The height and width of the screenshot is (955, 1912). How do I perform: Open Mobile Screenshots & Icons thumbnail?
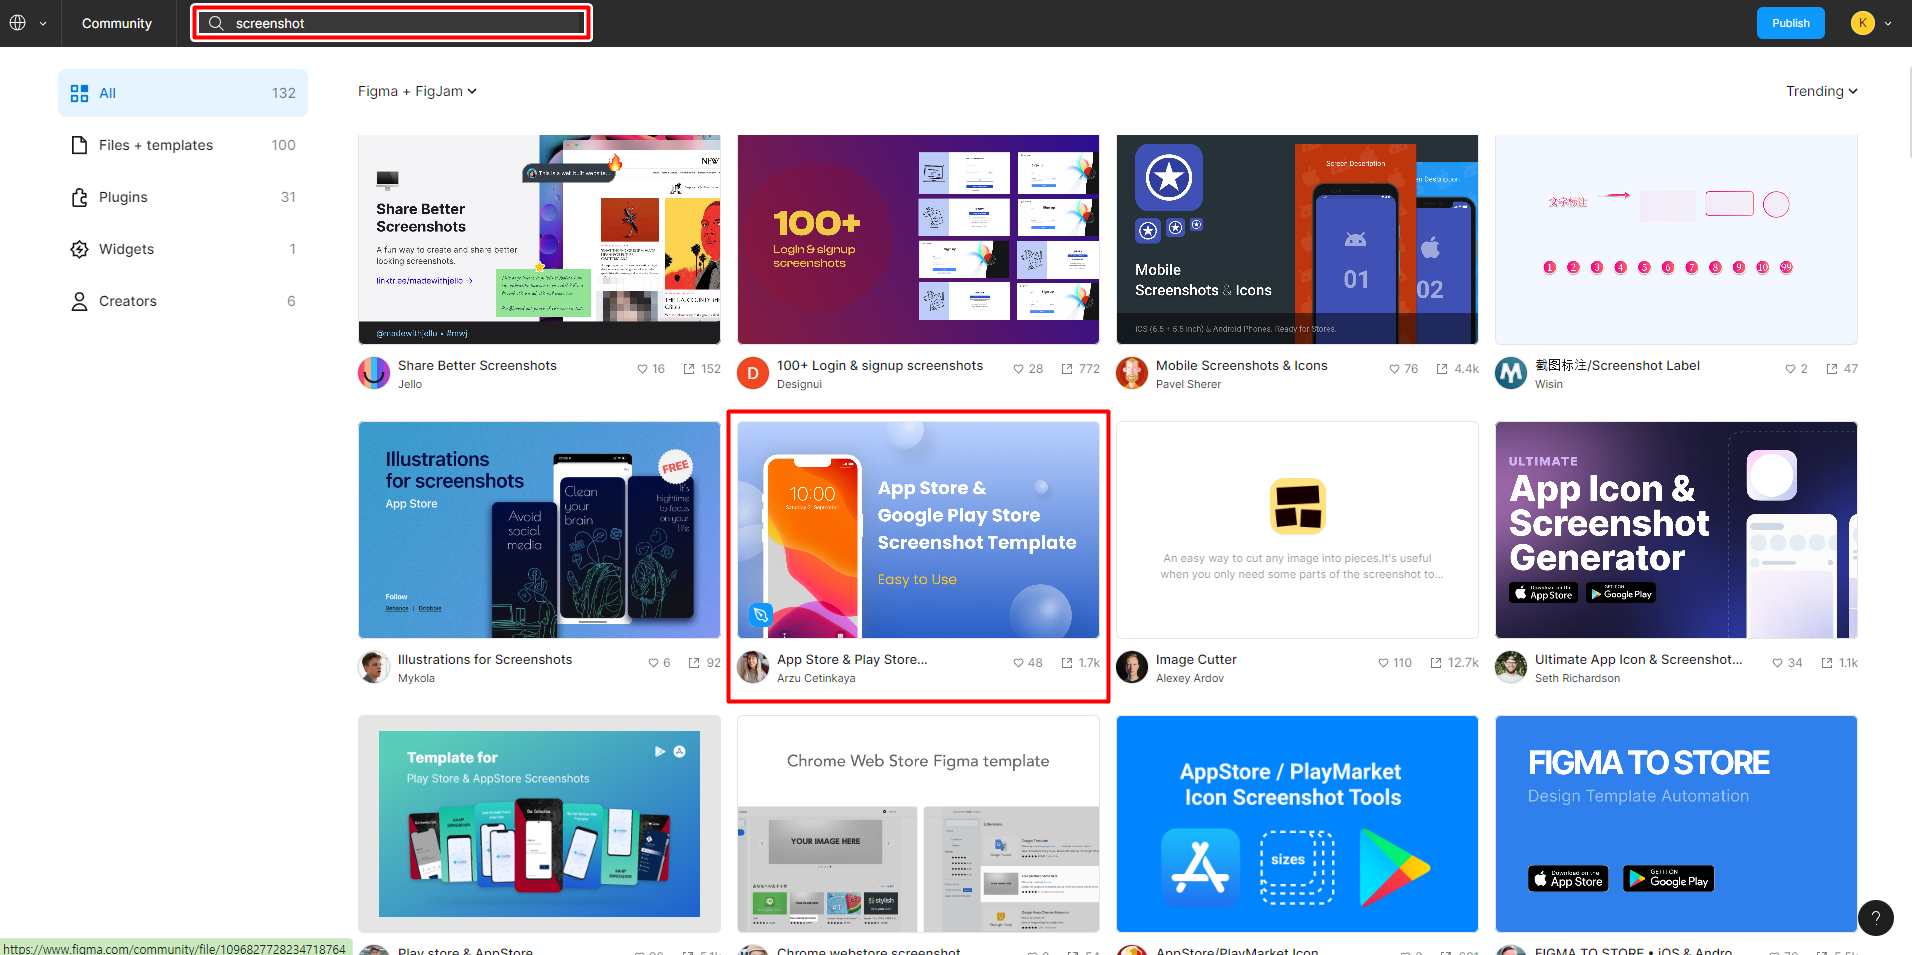click(1297, 240)
